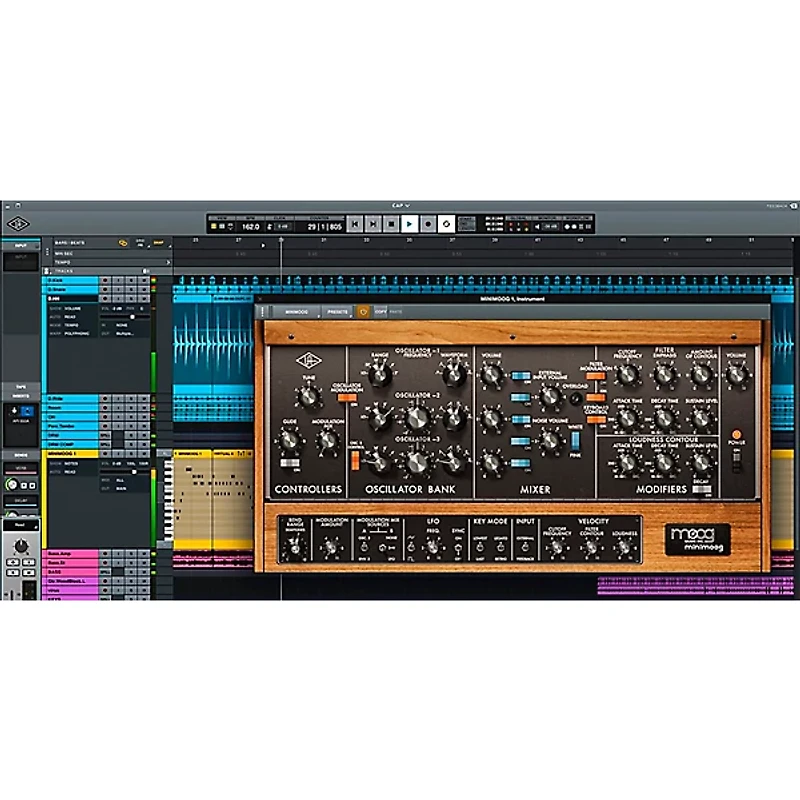The width and height of the screenshot is (800, 800).
Task: Click the return-to-start transport button
Action: [355, 224]
